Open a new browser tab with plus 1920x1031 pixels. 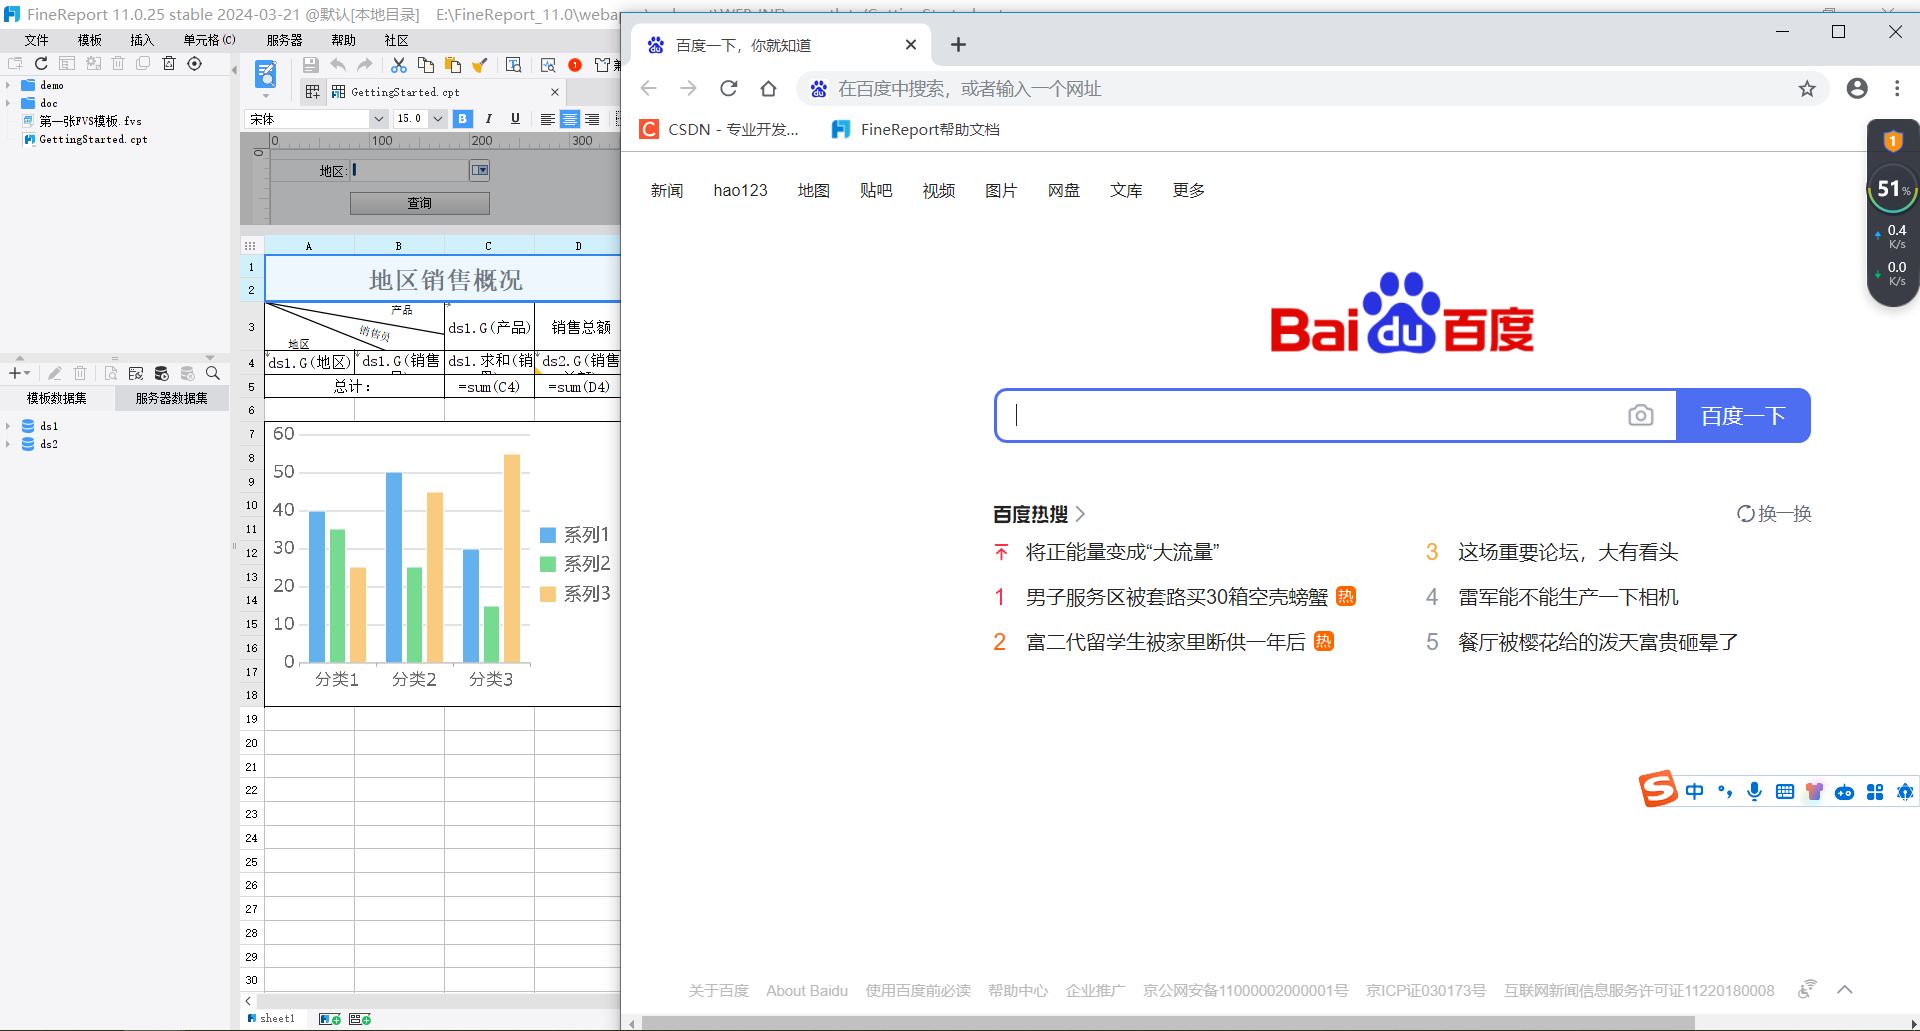958,45
